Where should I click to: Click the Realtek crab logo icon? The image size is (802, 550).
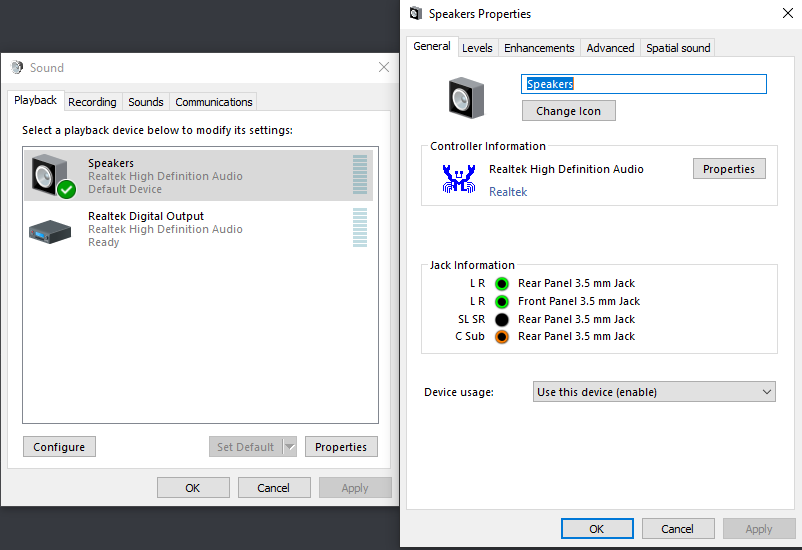[x=459, y=179]
